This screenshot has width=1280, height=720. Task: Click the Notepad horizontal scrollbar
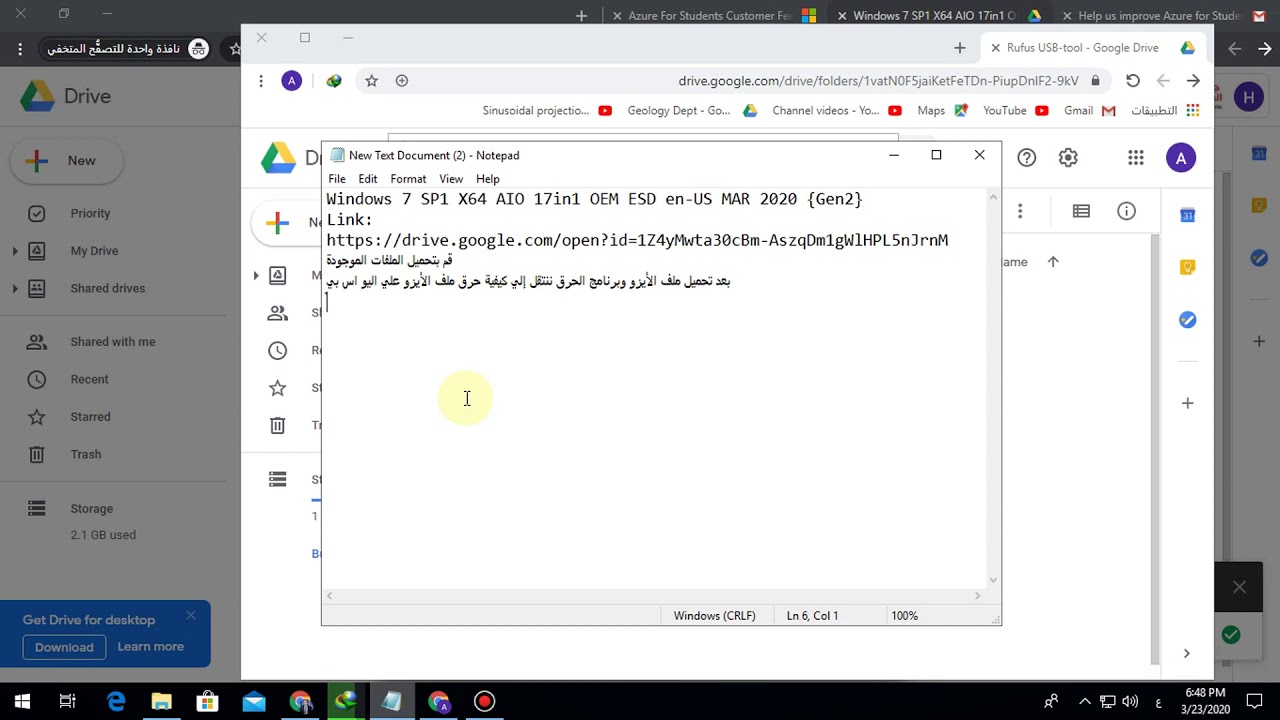(x=654, y=596)
